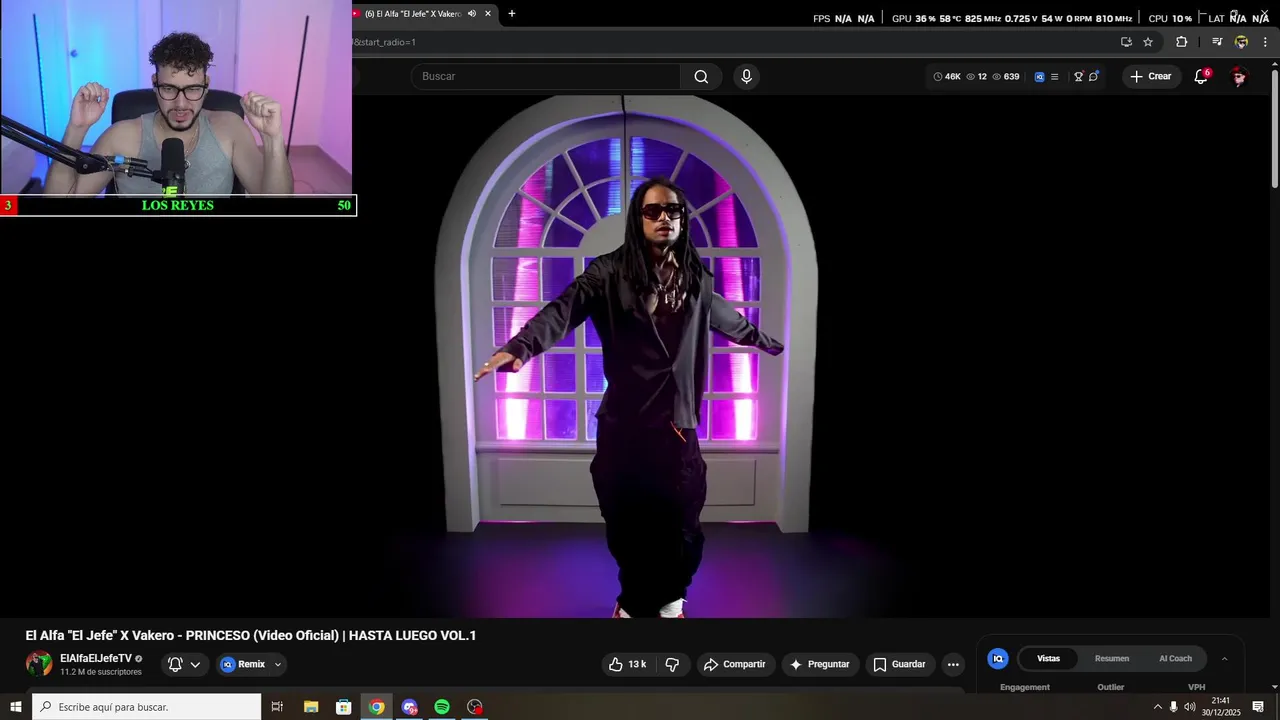The width and height of the screenshot is (1280, 720).
Task: Click the Preguntar button
Action: tap(819, 664)
